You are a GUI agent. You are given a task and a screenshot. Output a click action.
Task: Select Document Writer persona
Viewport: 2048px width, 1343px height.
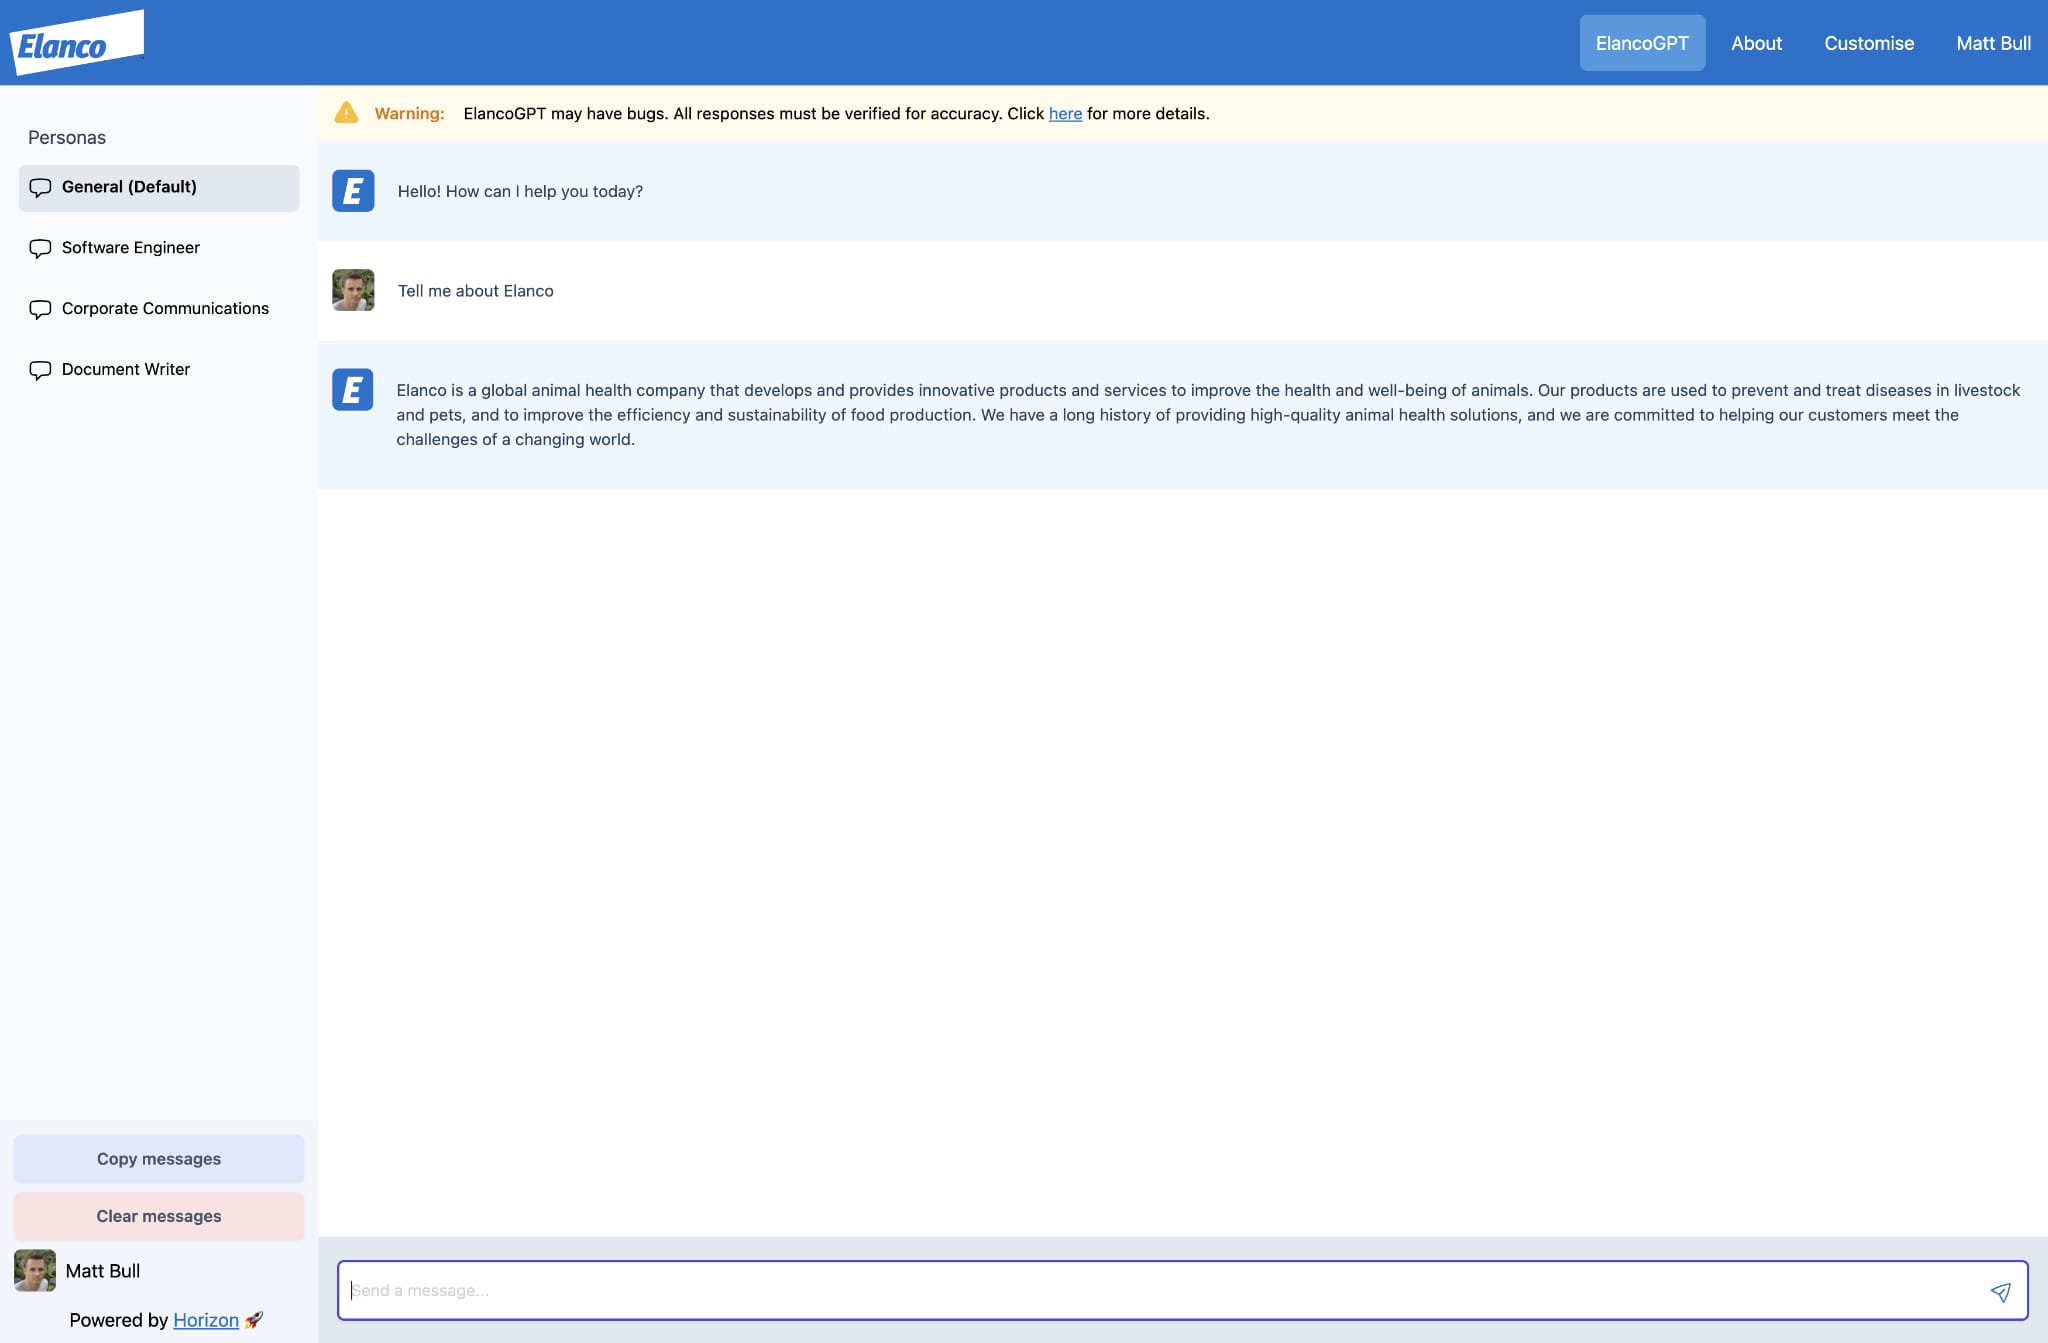coord(159,370)
